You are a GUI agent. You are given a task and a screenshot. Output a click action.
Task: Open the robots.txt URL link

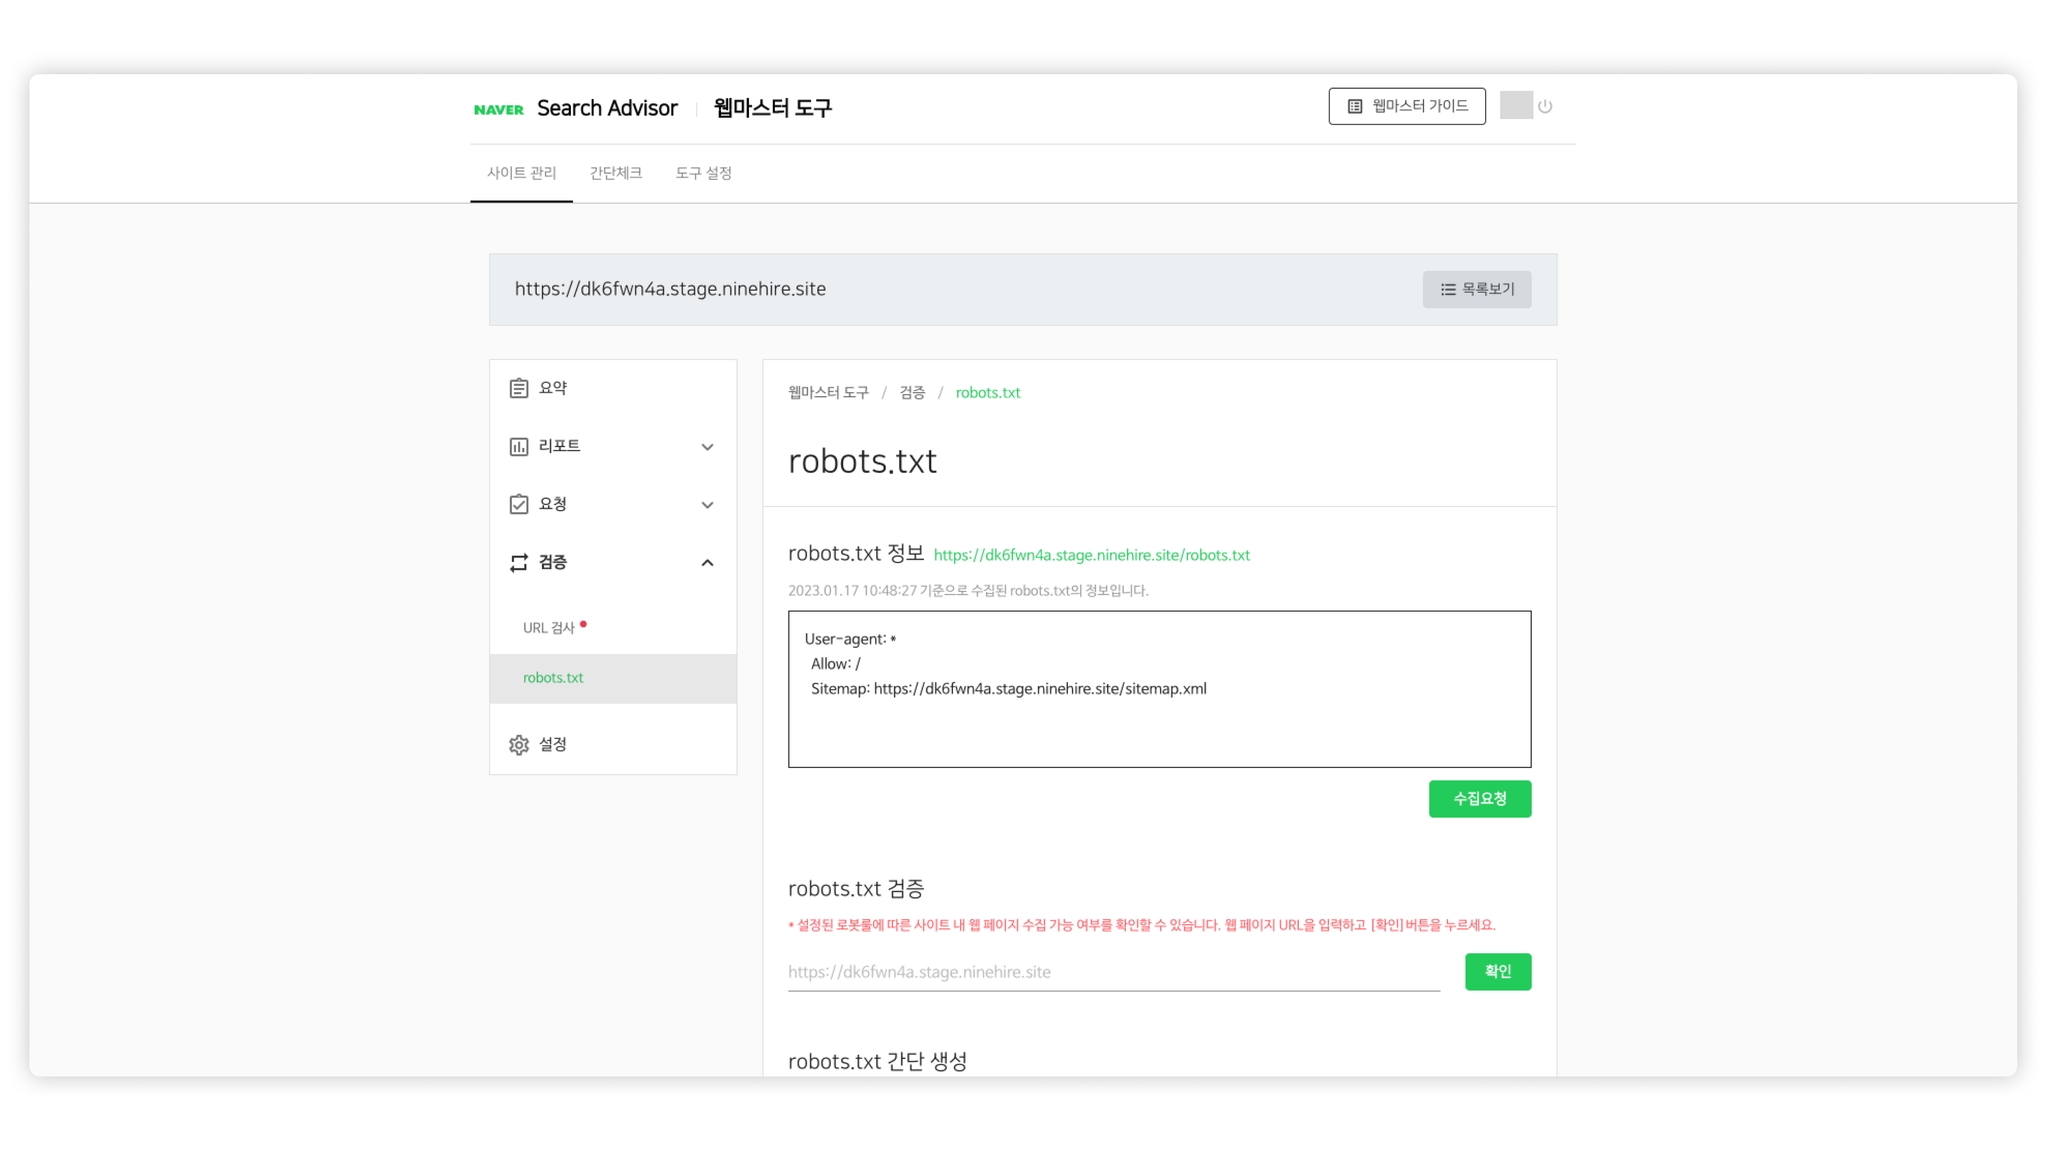[1091, 555]
